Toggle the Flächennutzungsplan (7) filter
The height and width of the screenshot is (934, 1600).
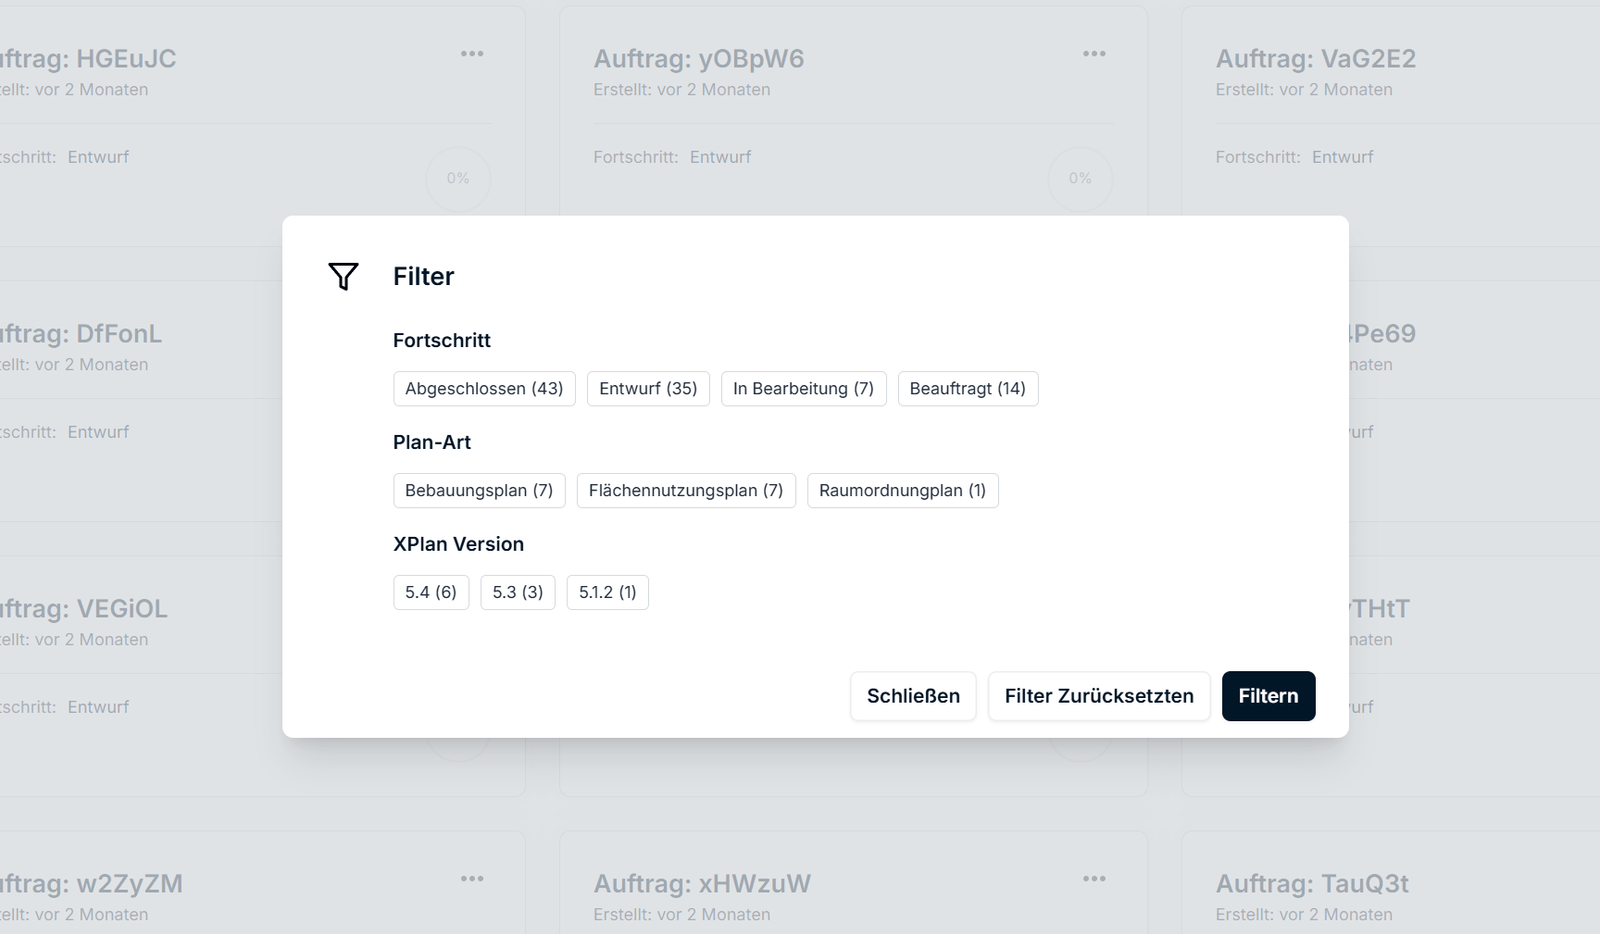(686, 490)
